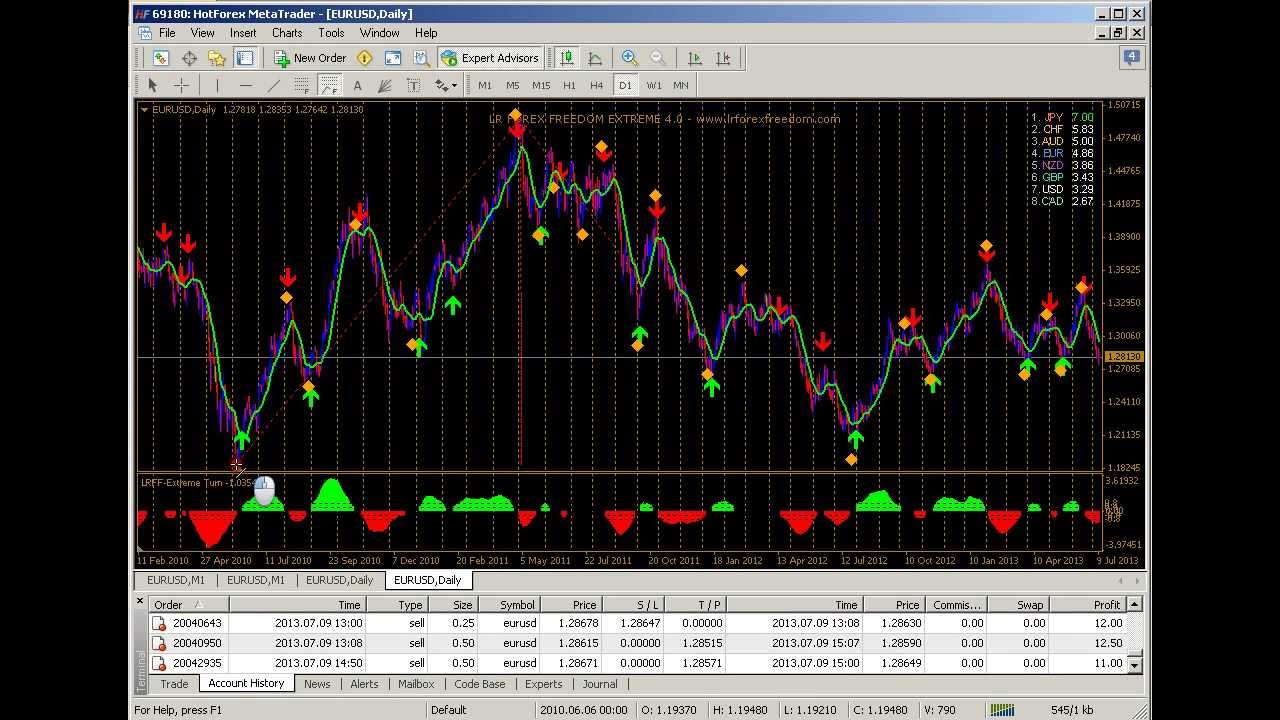Click account history scrollbar up arrow
Screen dimensions: 1280x720
tap(1134, 604)
